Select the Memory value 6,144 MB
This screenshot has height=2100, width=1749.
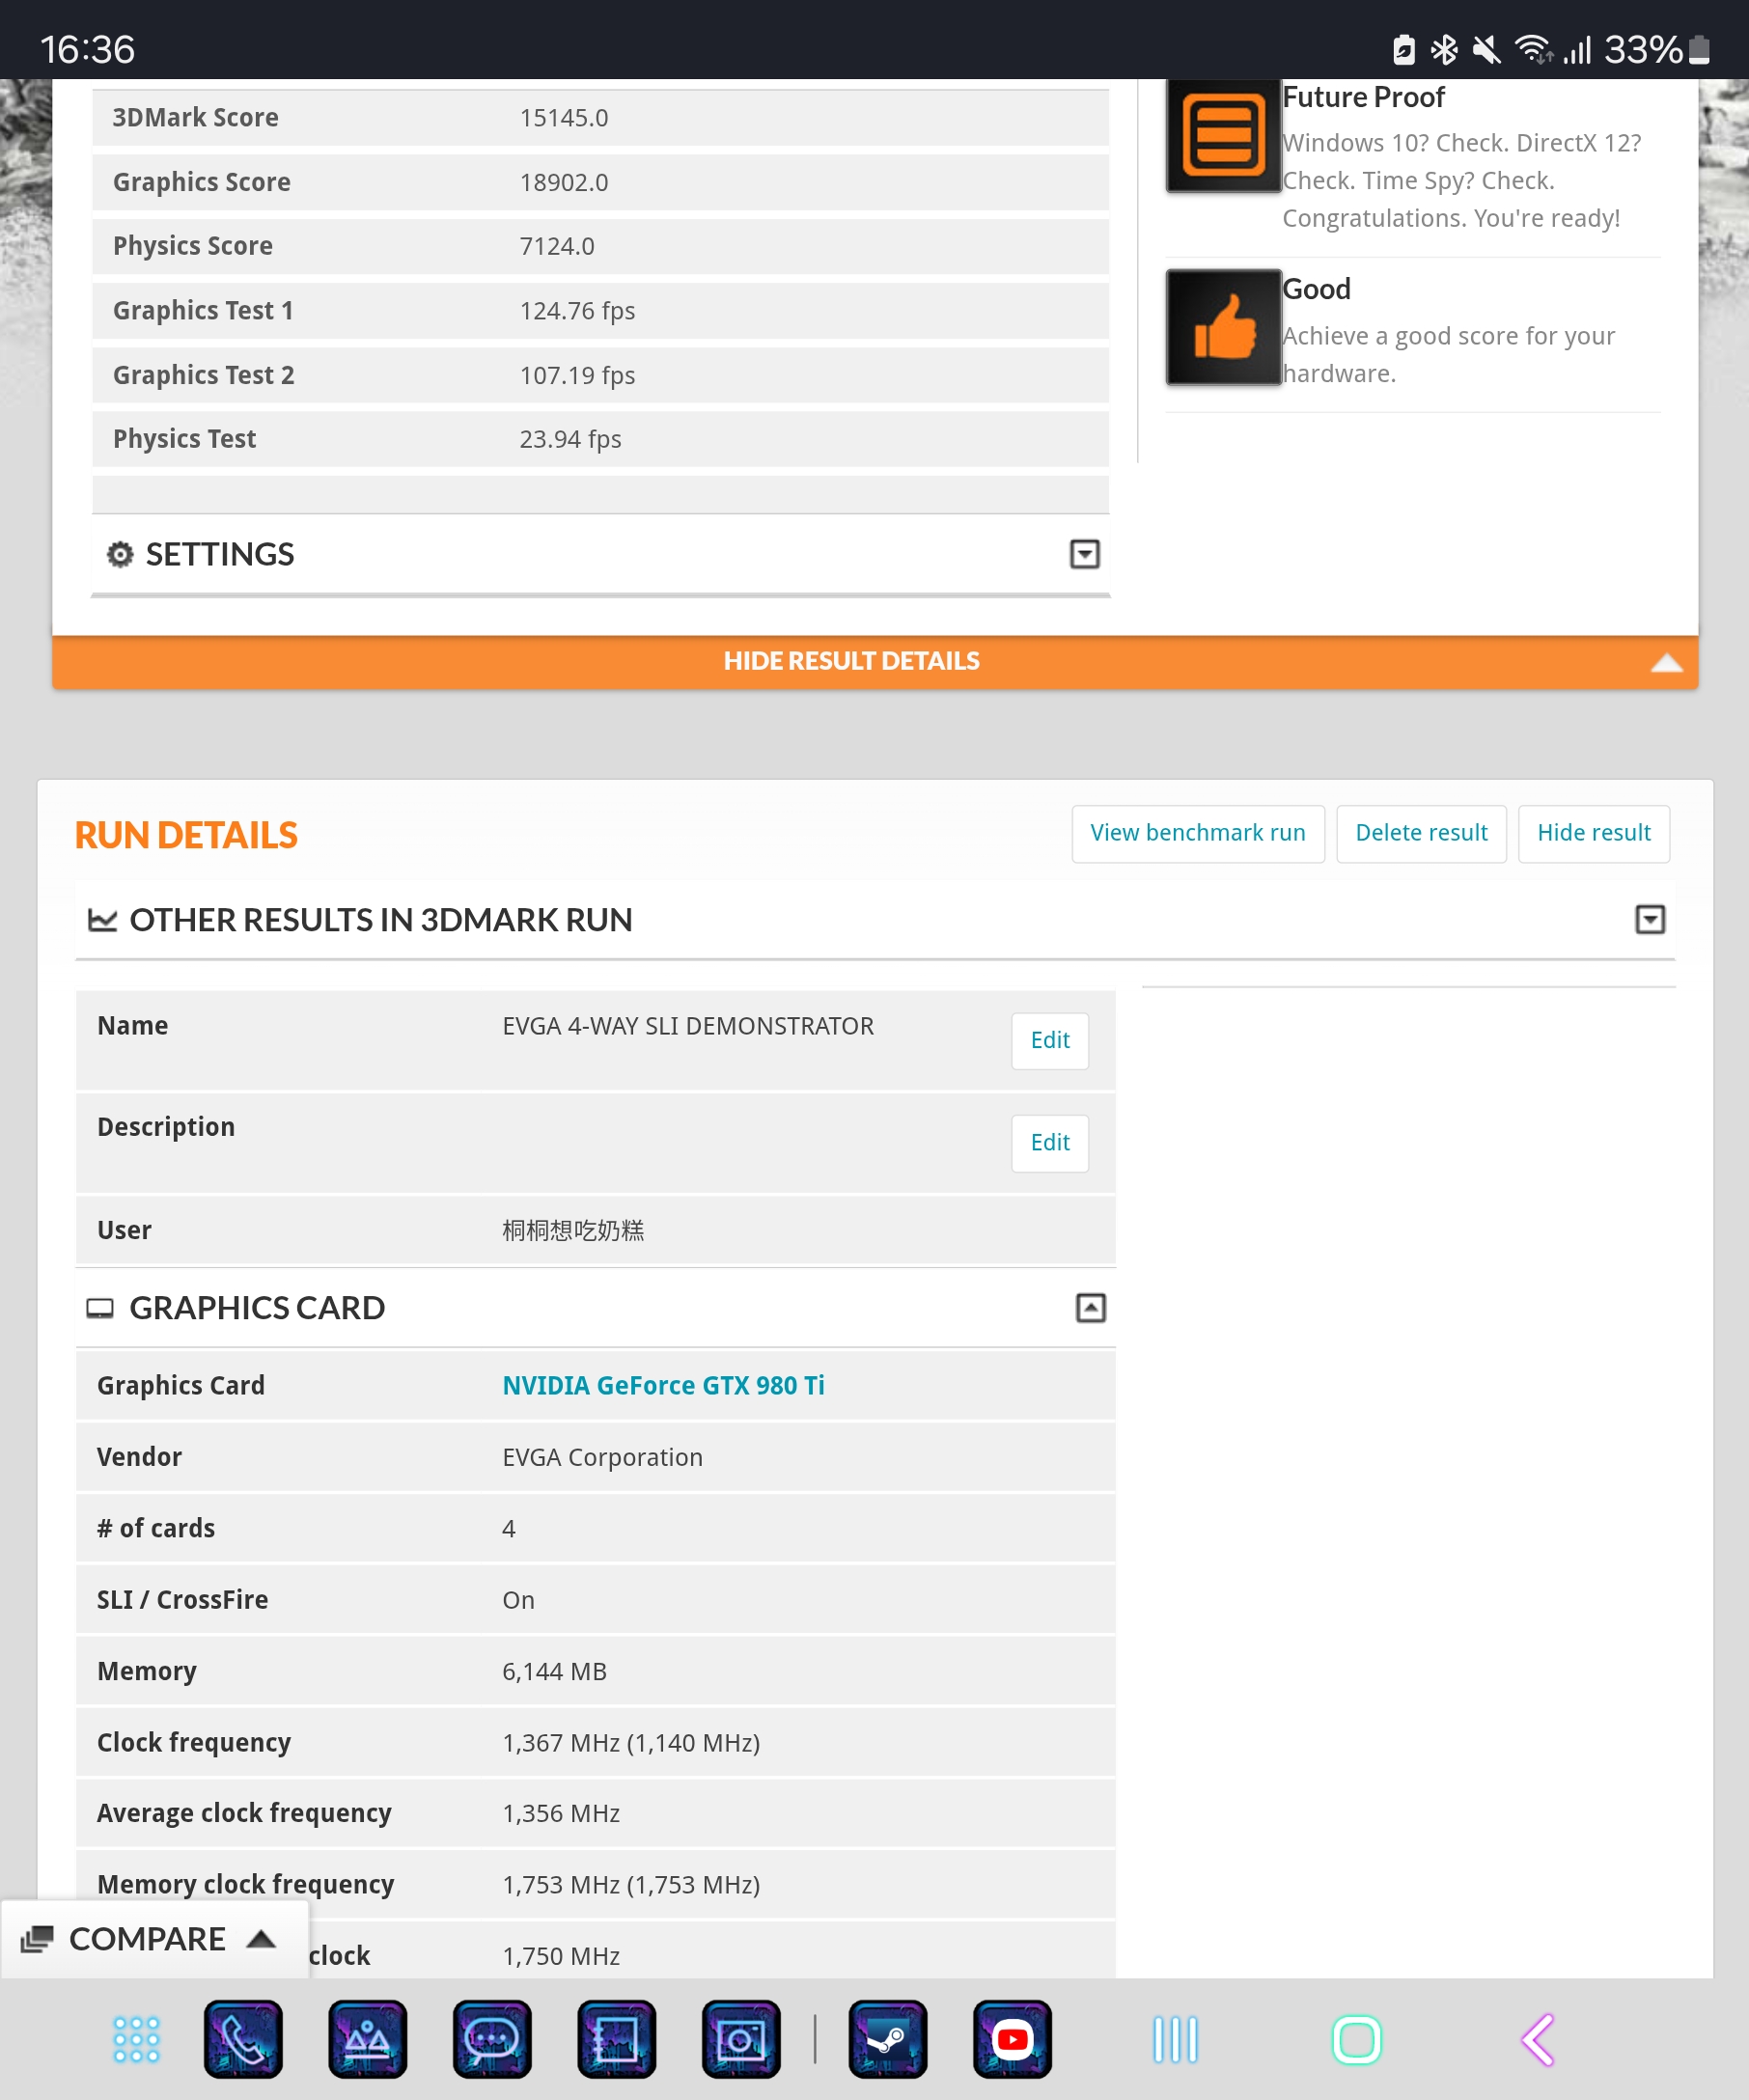(x=554, y=1671)
